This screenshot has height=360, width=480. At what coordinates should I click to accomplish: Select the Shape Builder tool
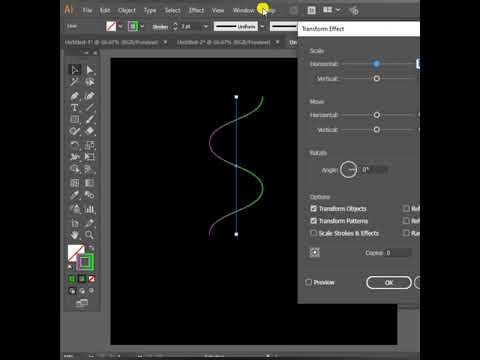(x=75, y=169)
